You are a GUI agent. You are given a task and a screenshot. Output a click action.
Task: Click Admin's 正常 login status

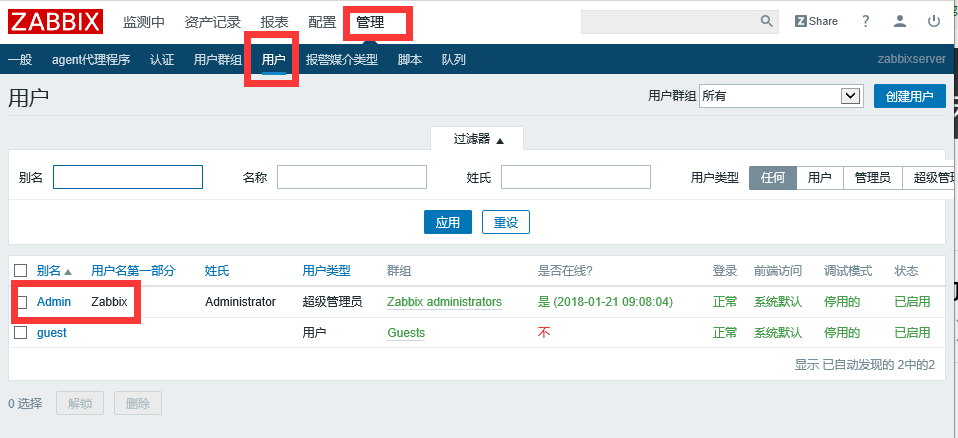725,302
